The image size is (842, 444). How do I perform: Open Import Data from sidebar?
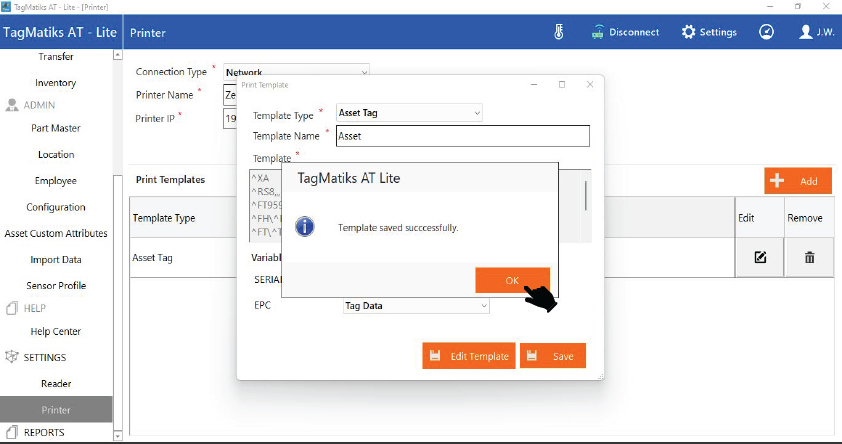(56, 260)
